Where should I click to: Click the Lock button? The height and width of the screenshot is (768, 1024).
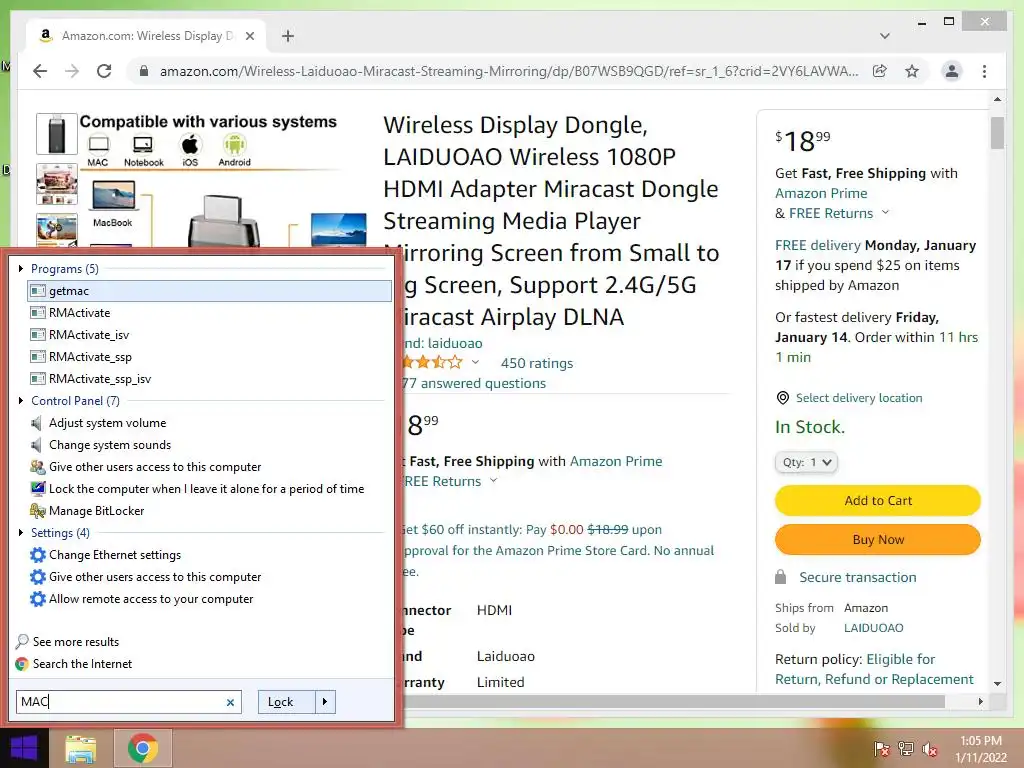287,702
